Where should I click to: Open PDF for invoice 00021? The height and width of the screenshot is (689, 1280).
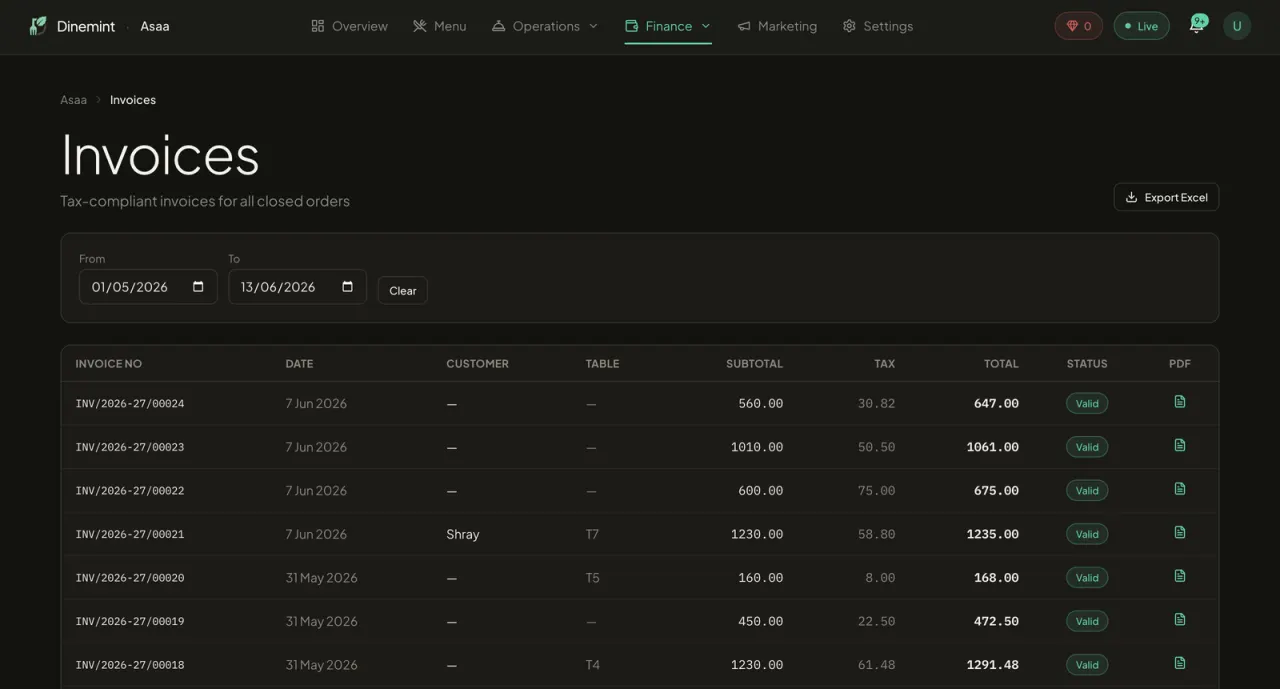tap(1180, 532)
